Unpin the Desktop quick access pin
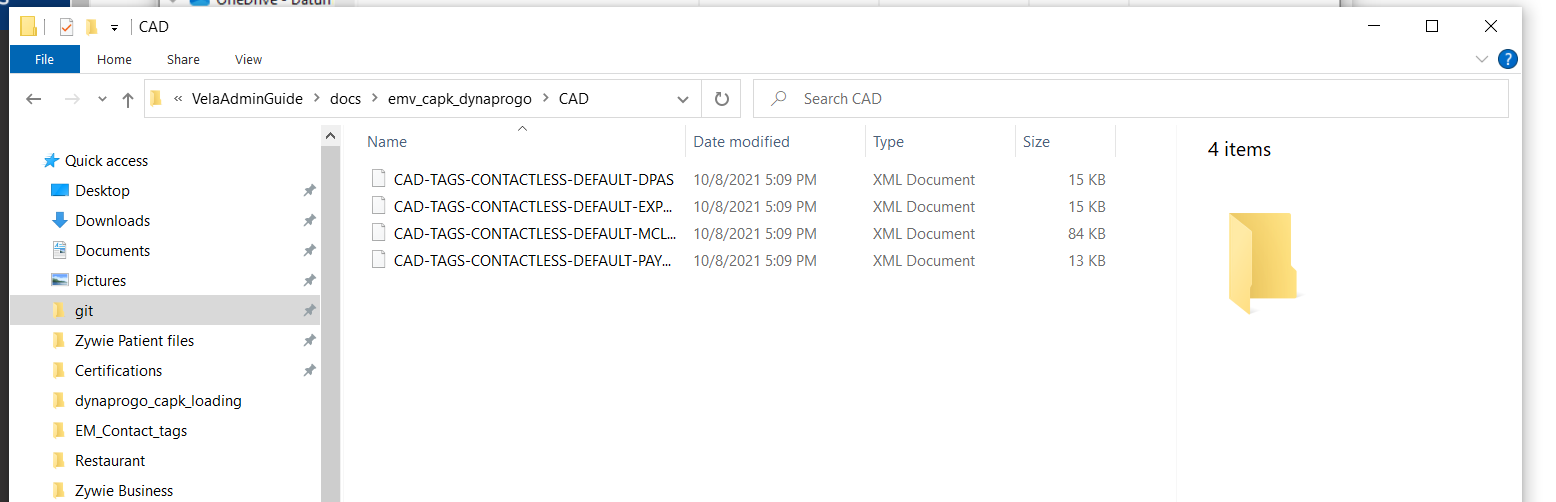 [x=309, y=191]
